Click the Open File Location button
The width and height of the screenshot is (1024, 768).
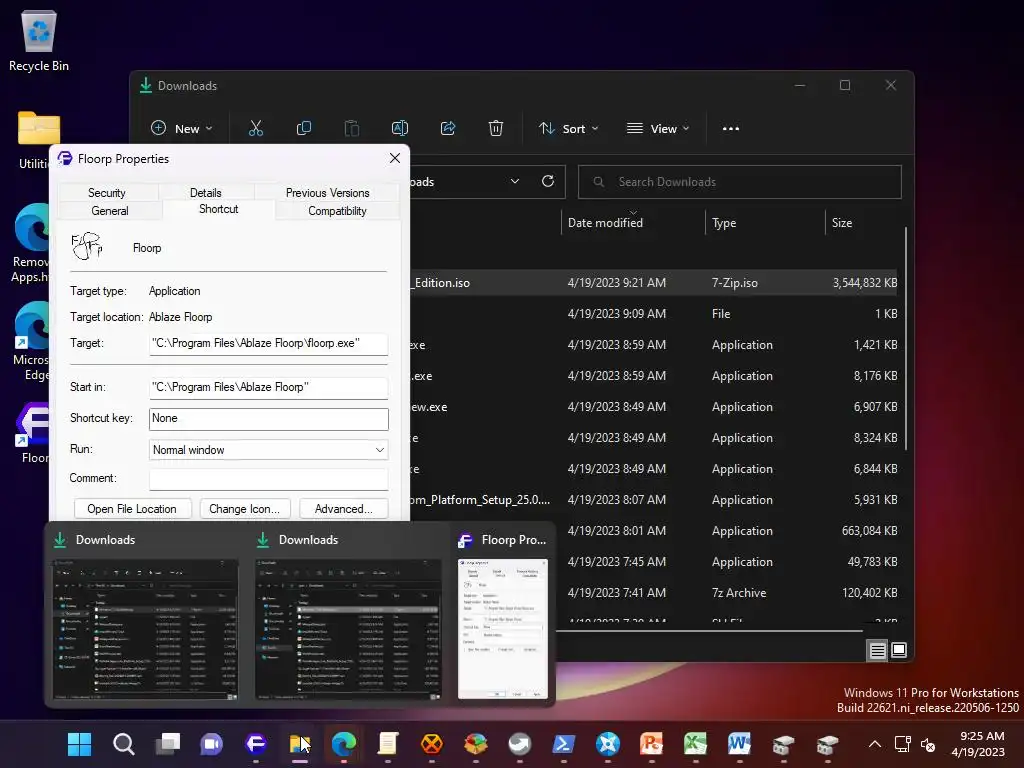pyautogui.click(x=133, y=509)
